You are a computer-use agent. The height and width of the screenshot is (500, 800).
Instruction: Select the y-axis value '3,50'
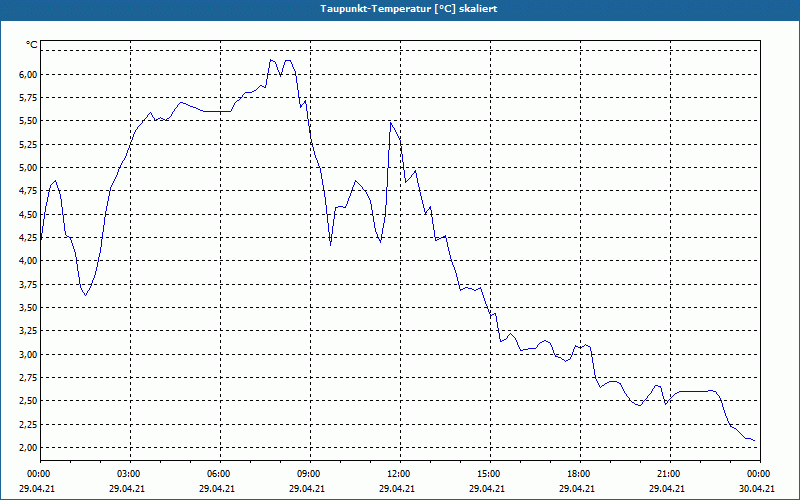[29, 307]
